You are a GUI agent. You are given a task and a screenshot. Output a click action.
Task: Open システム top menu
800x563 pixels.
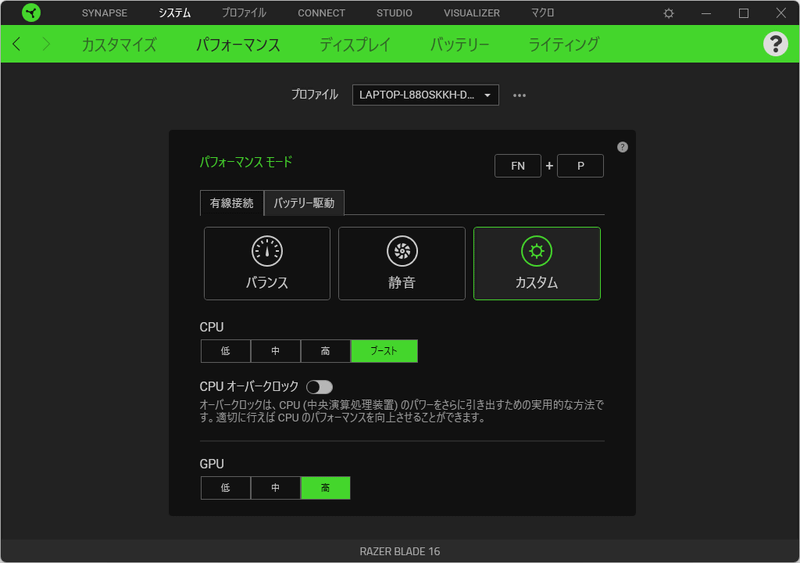point(174,13)
